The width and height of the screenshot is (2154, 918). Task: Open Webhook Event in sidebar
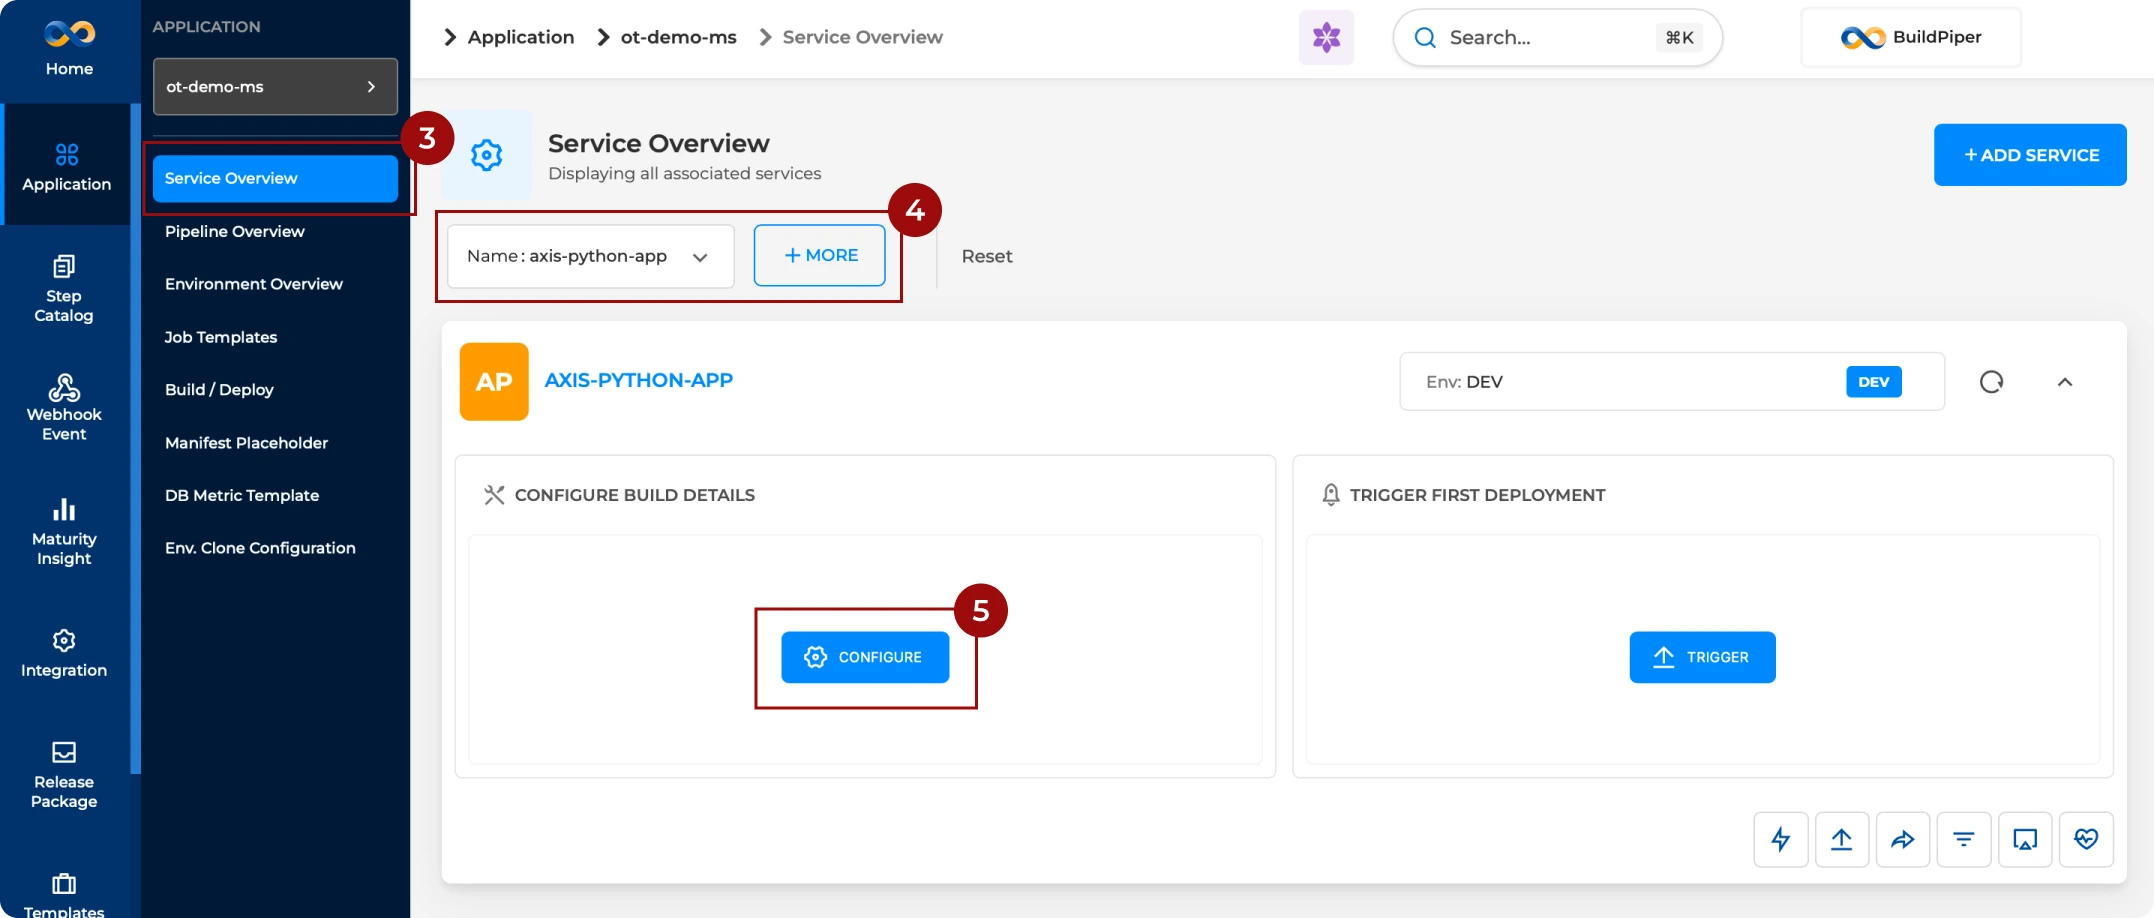[64, 408]
